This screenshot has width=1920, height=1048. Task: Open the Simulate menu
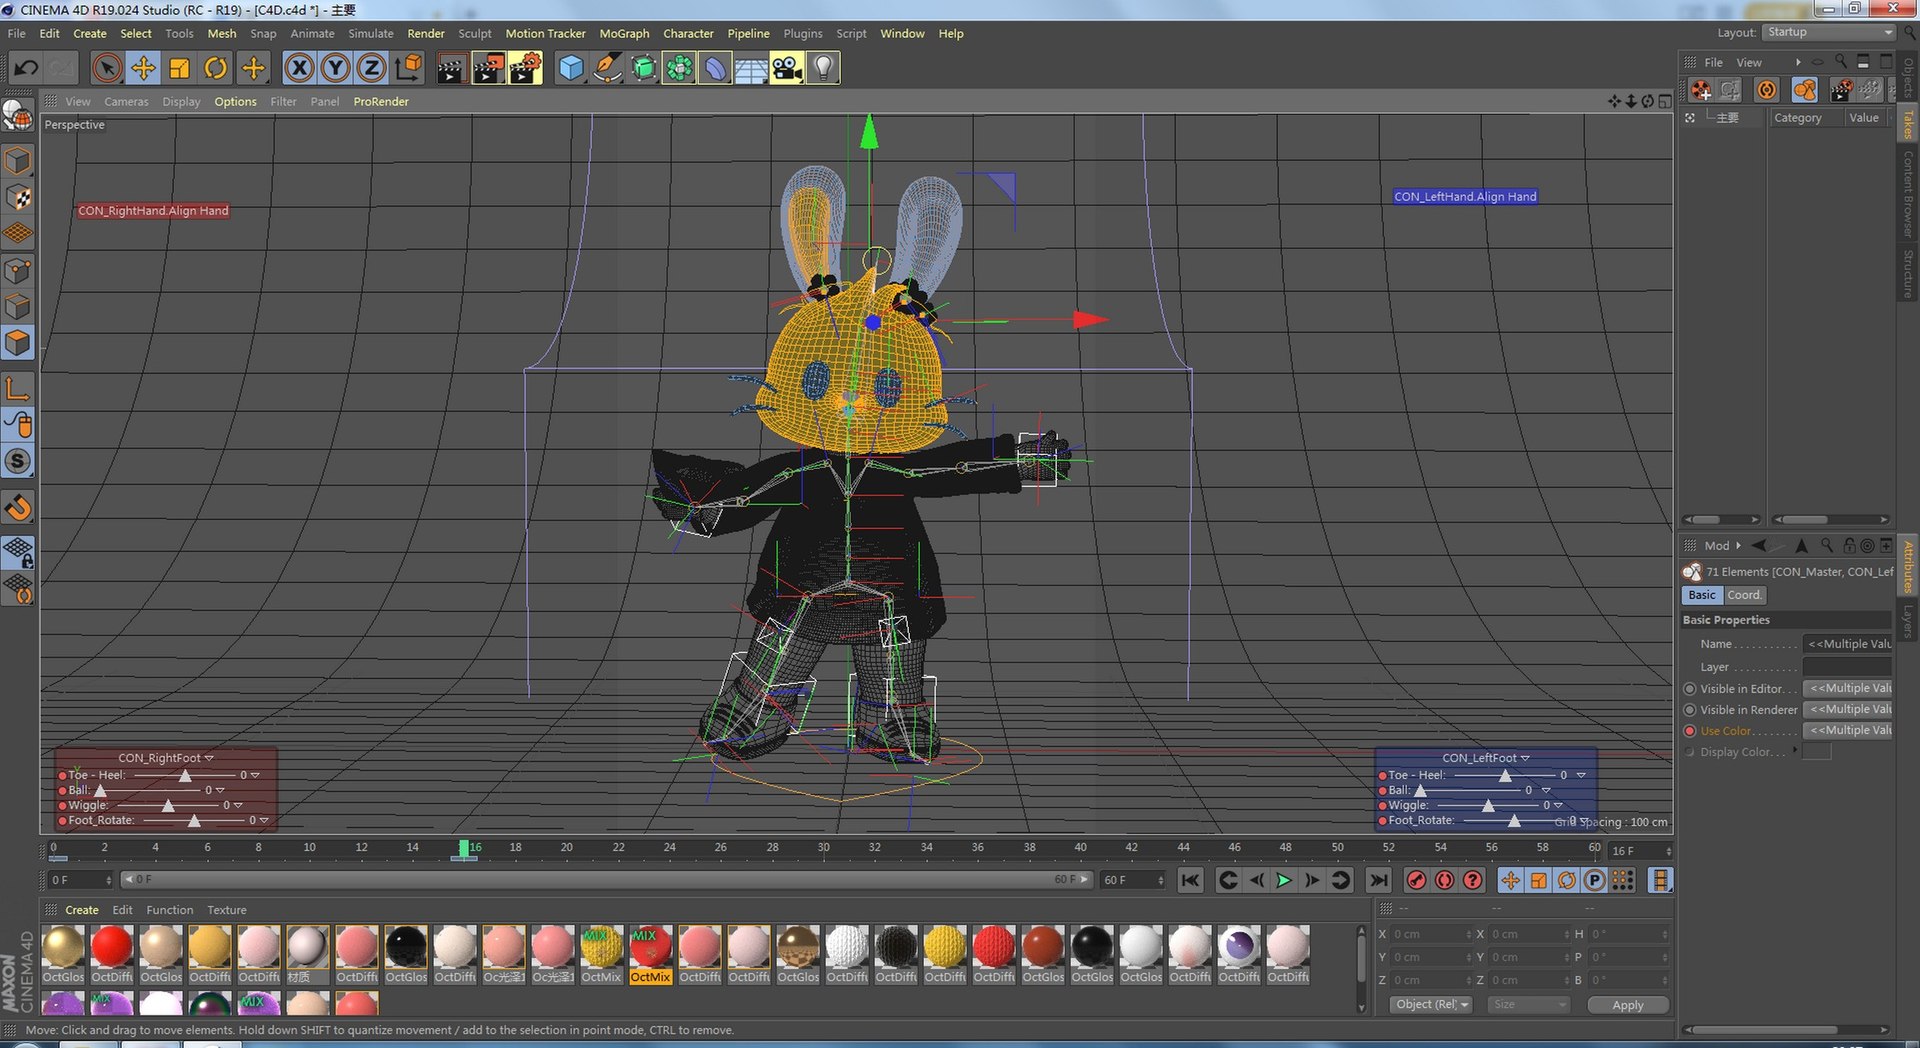coord(370,33)
